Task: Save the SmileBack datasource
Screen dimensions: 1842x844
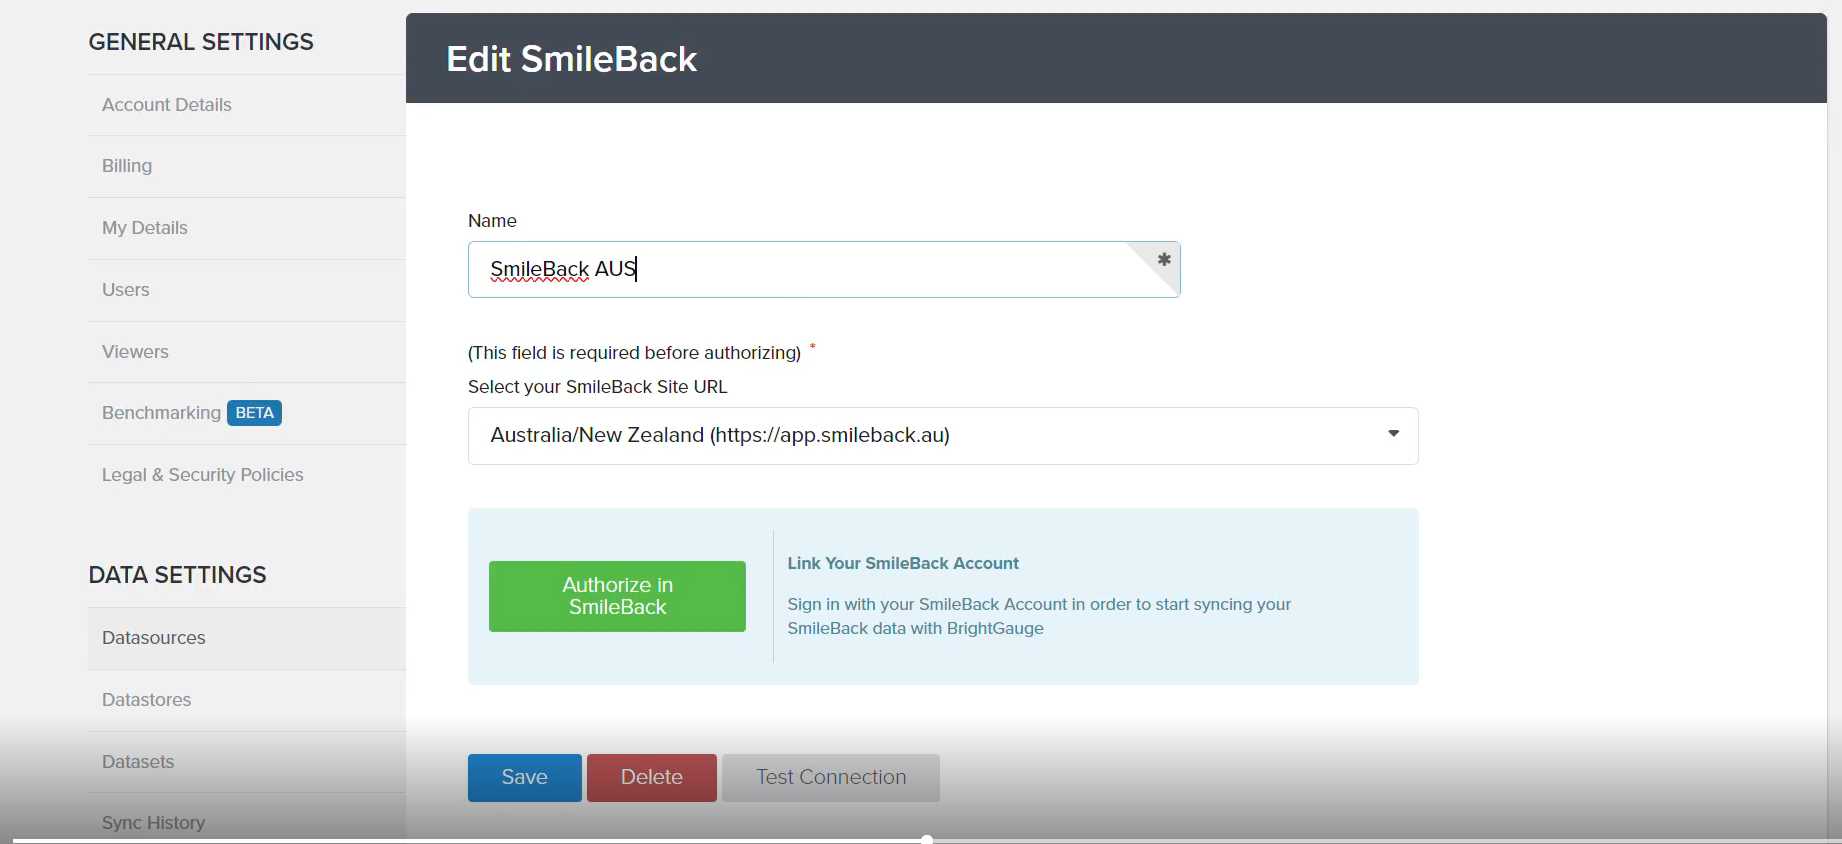Action: point(524,777)
